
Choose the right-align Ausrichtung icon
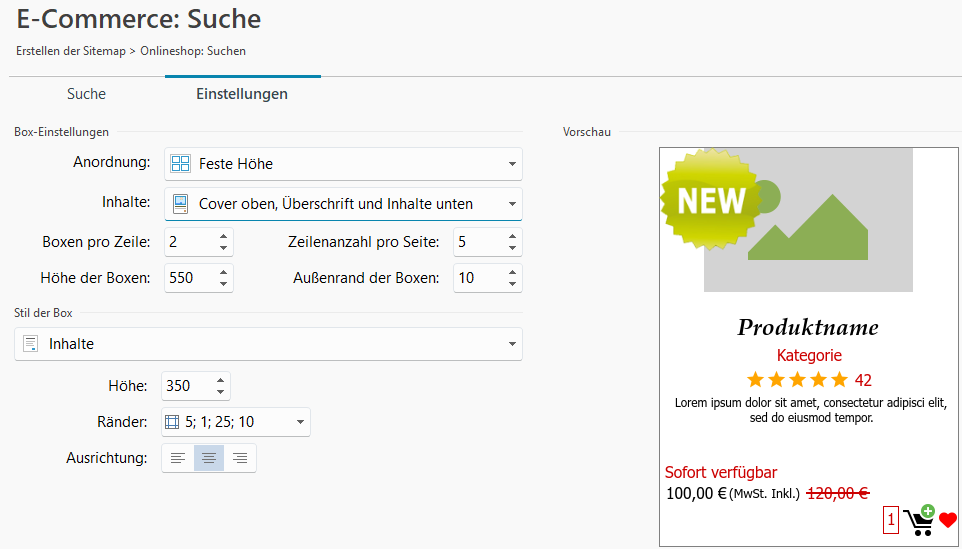[x=240, y=458]
